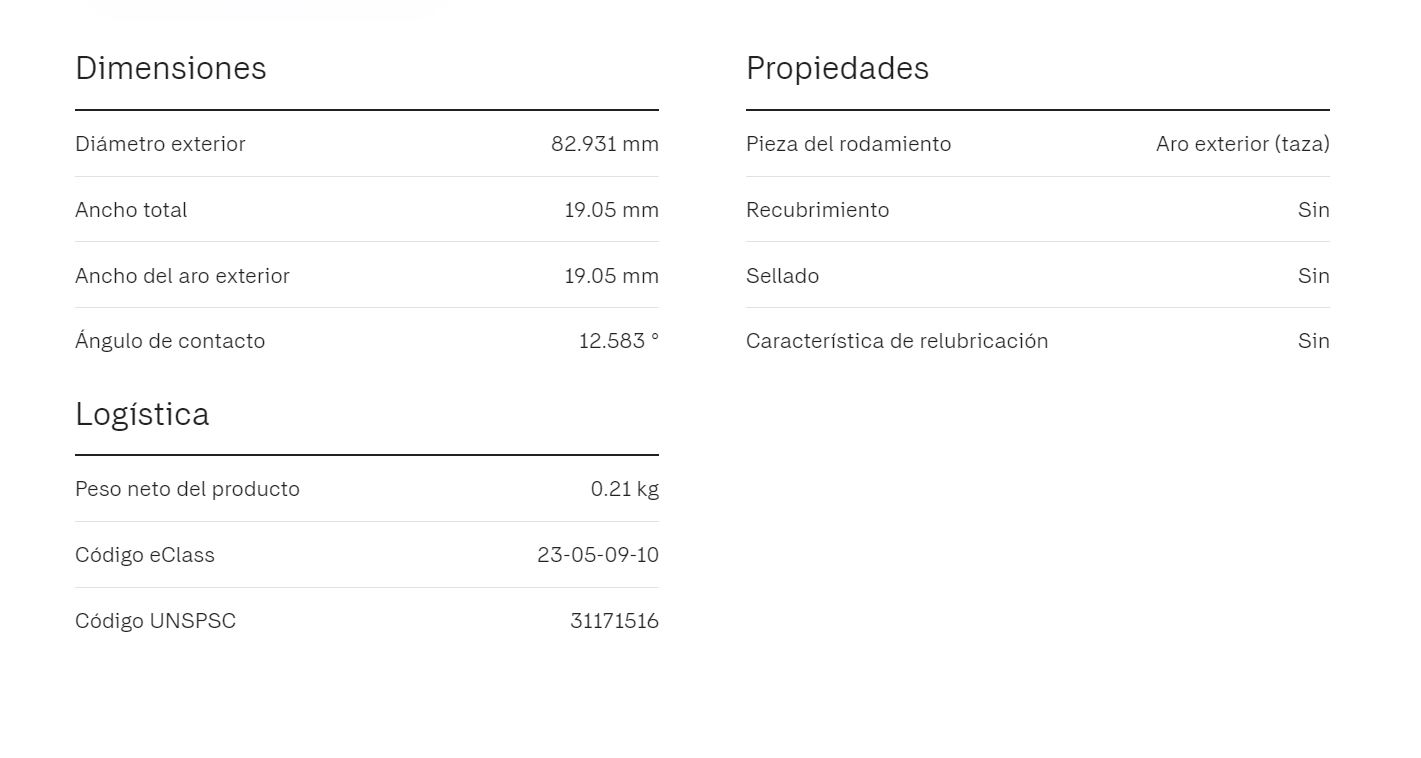The height and width of the screenshot is (758, 1421).
Task: Select the eClass code 23-05-09-10
Action: click(x=597, y=555)
